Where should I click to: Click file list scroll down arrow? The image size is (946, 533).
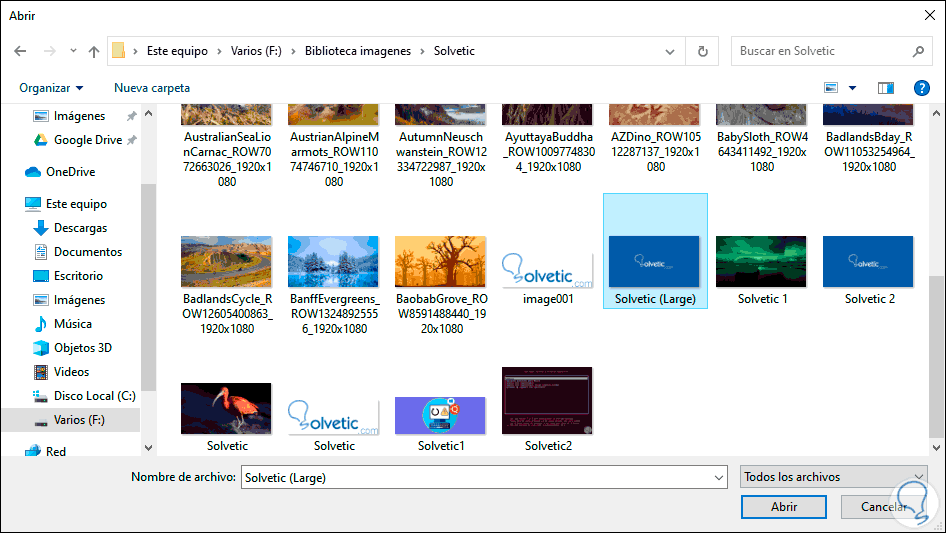(936, 448)
